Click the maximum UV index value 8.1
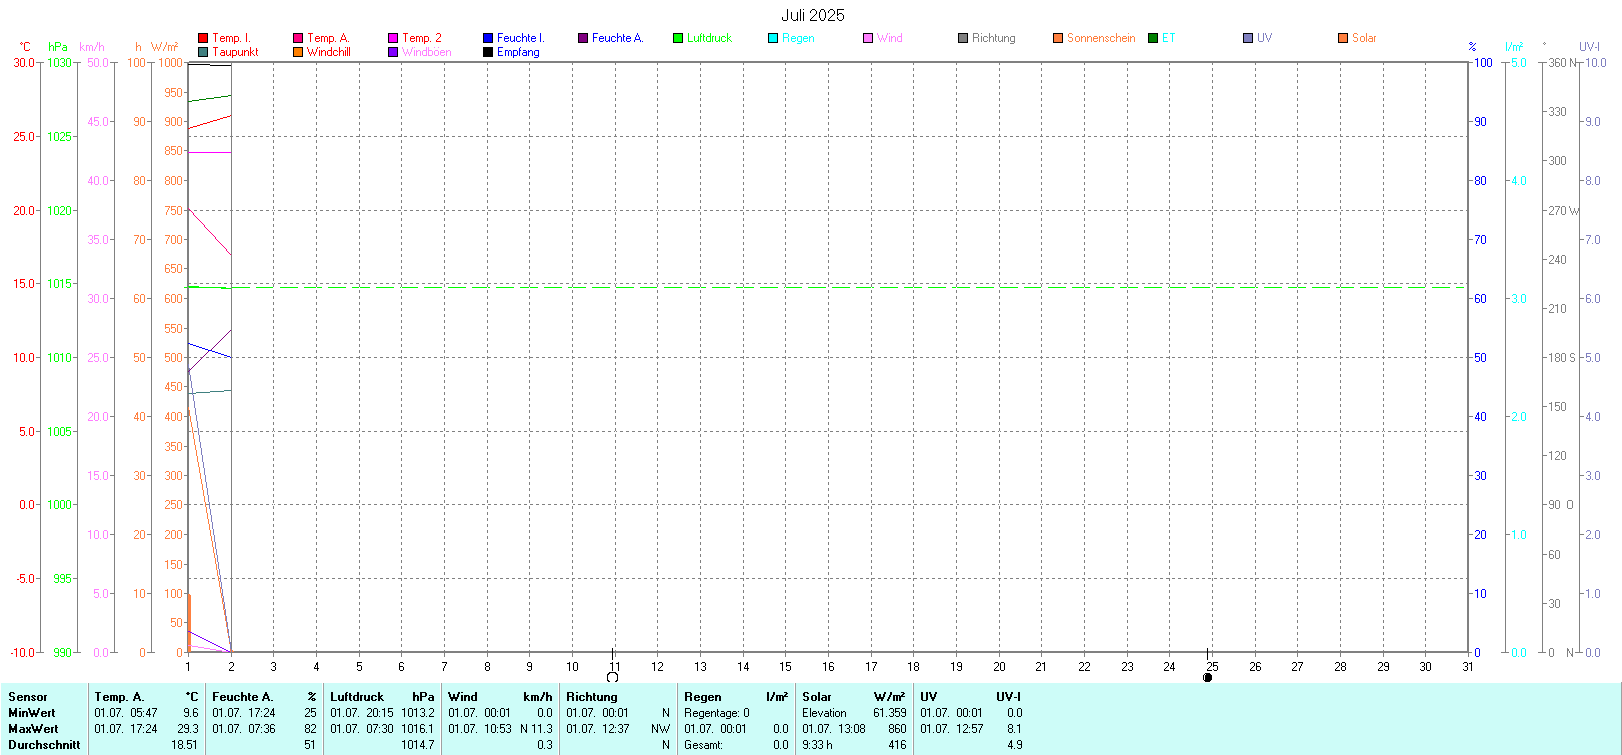The image size is (1622, 755). tap(1014, 729)
